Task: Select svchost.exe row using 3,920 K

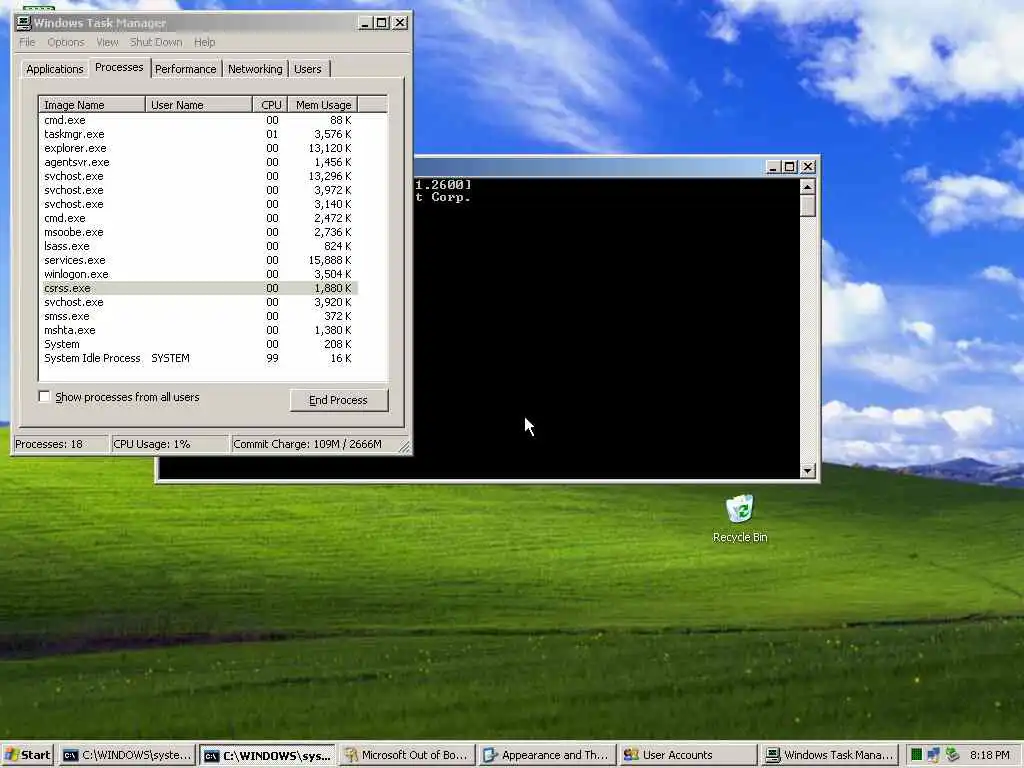Action: 198,302
